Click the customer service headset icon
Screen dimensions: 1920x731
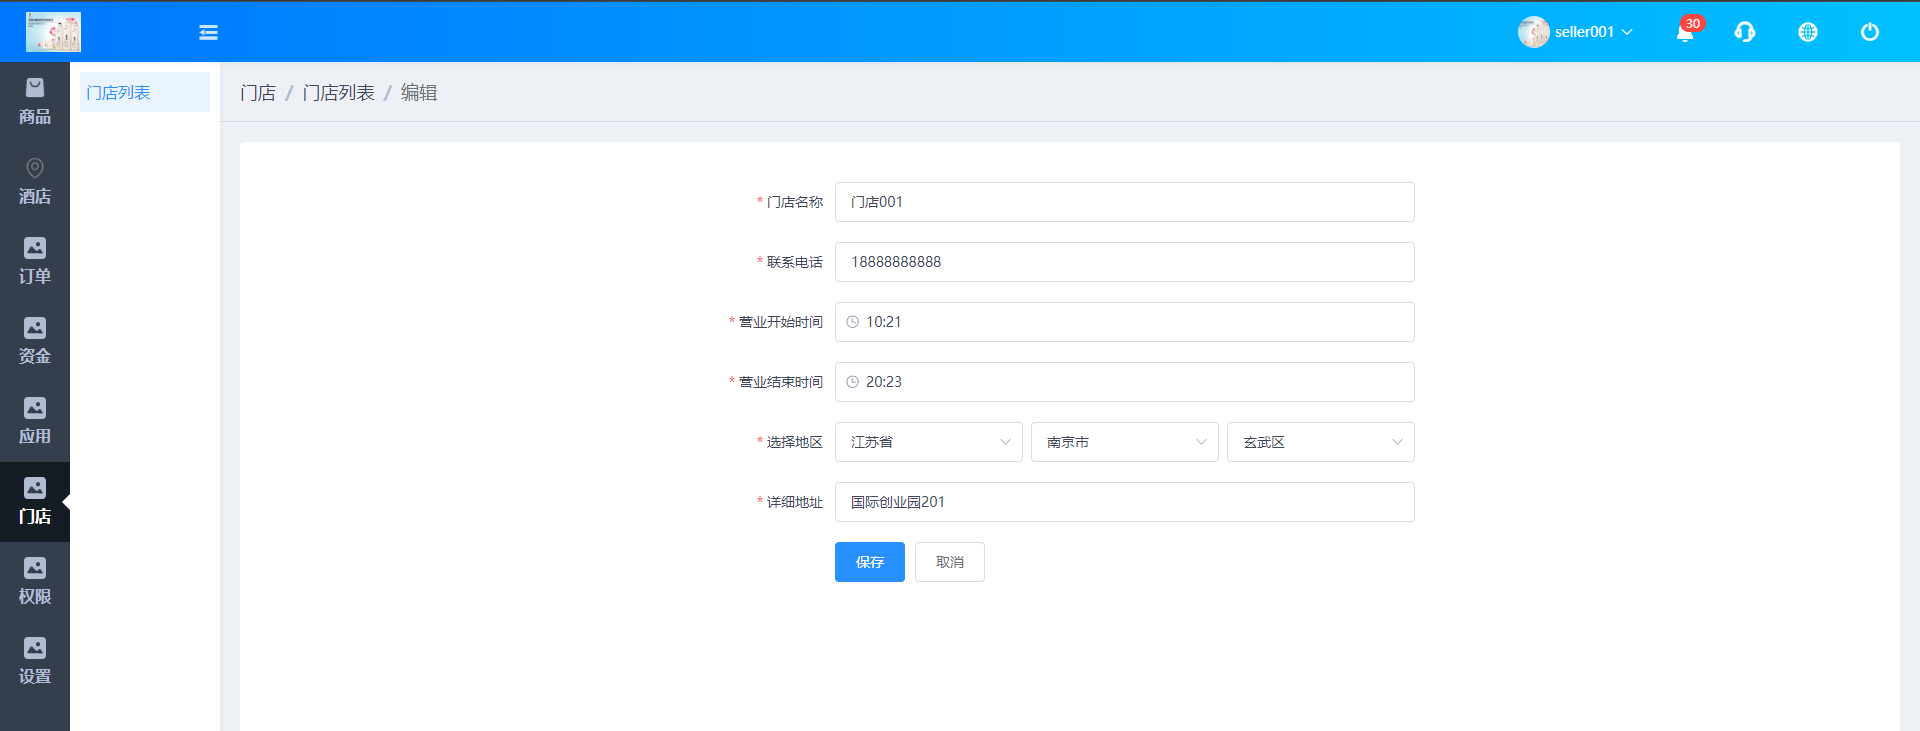pos(1745,33)
